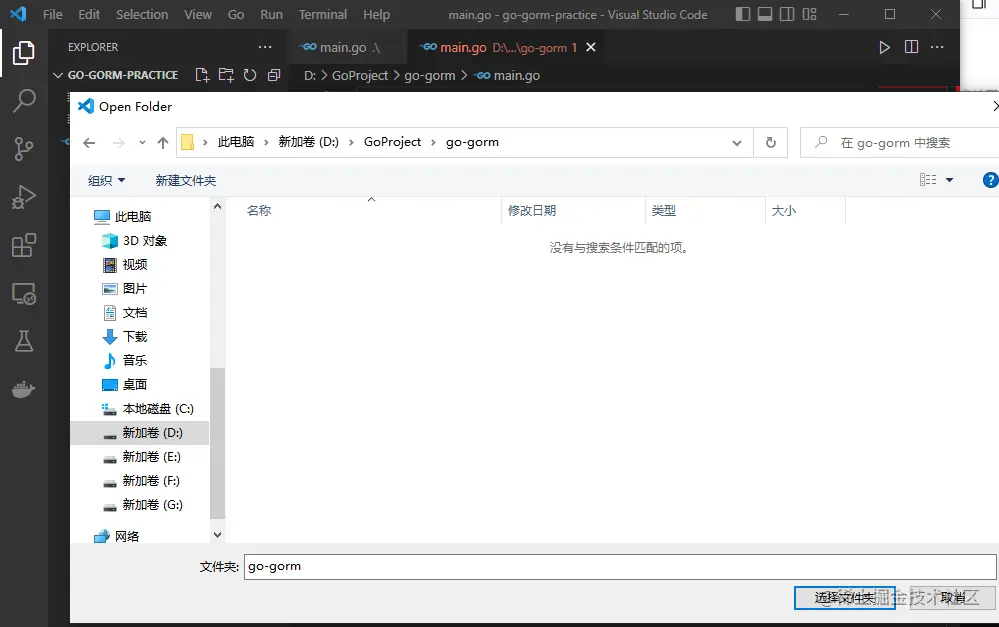
Task: Expand chevron after 此电脑 in address bar
Action: 266,143
